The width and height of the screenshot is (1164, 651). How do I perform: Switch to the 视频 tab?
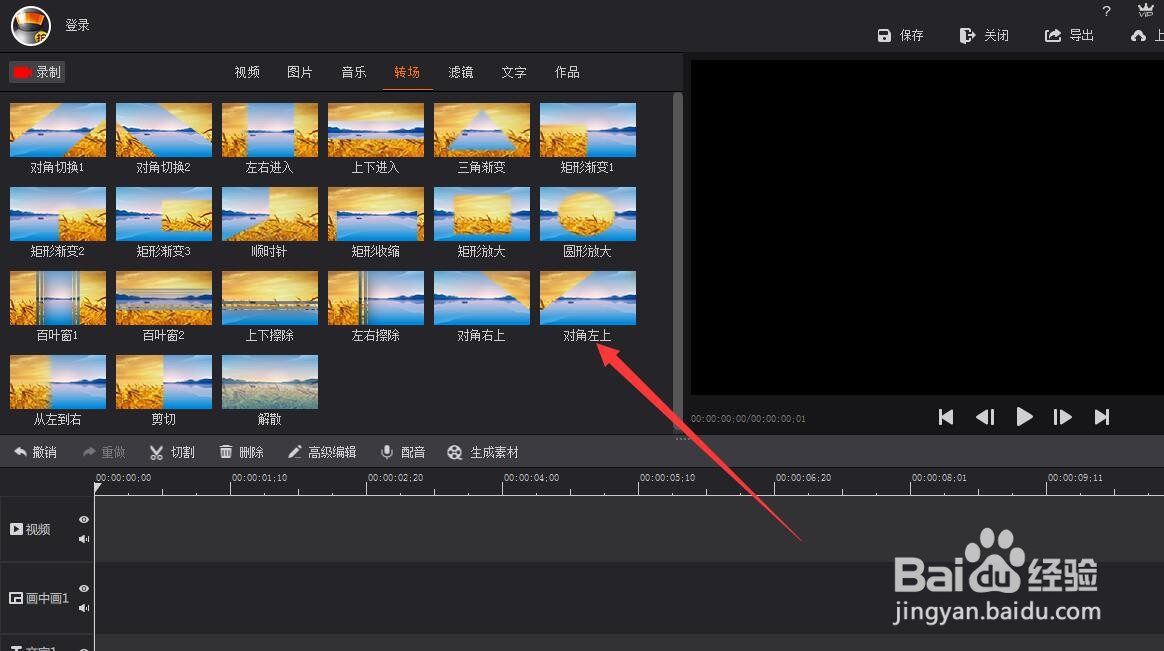(x=247, y=72)
